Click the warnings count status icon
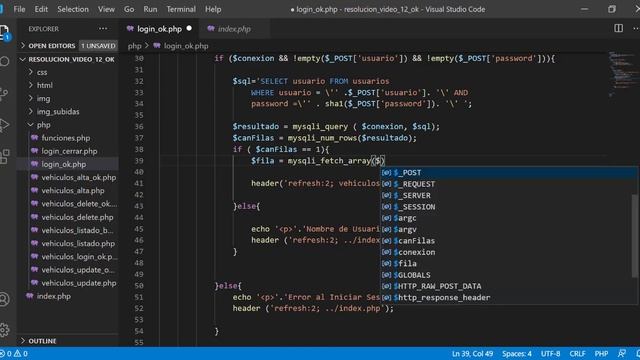 click(x=20, y=353)
